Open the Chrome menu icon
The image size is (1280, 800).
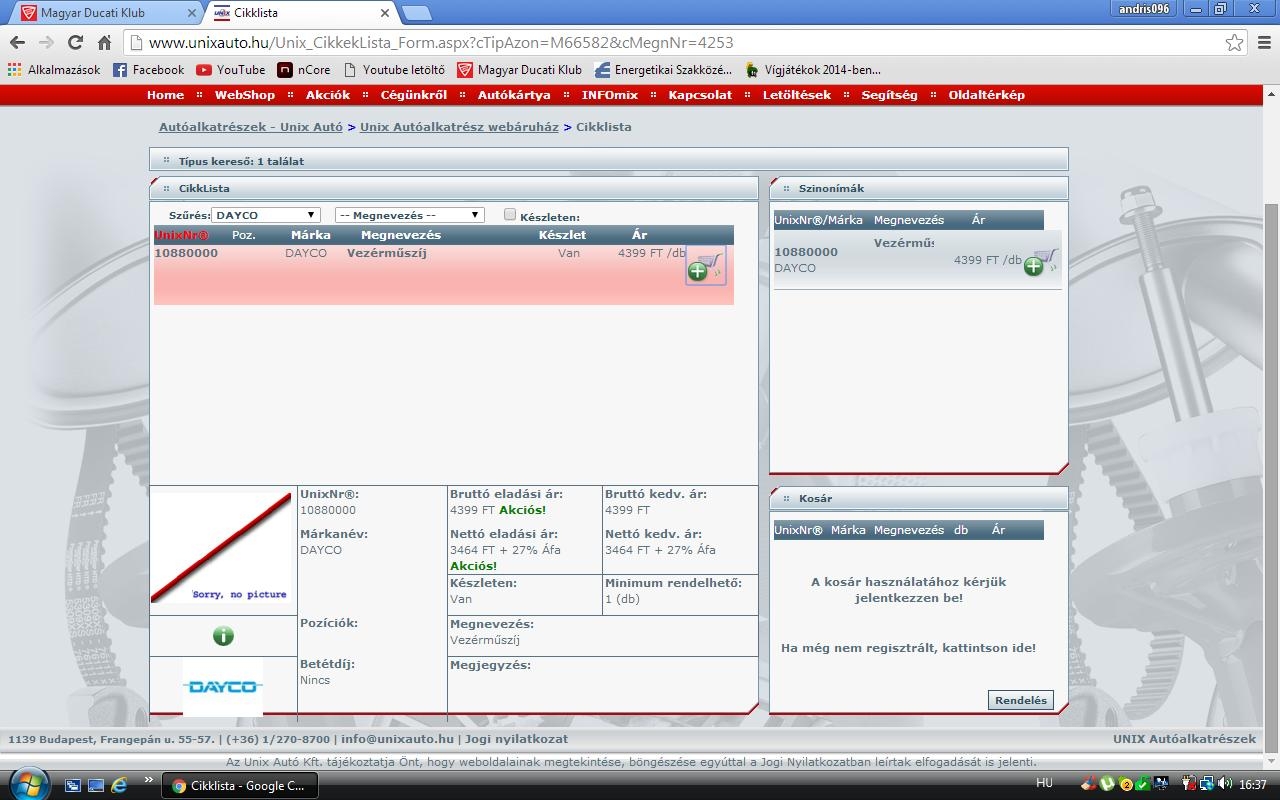pos(1262,42)
